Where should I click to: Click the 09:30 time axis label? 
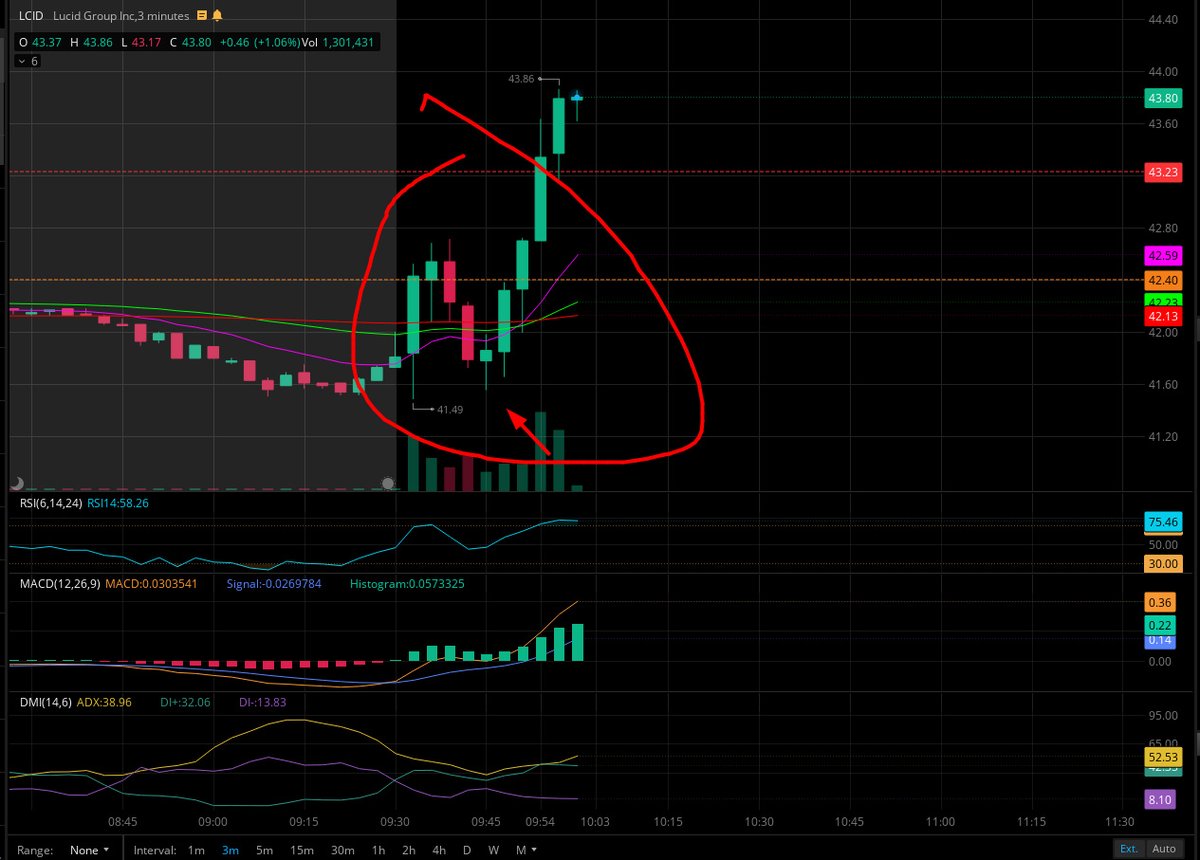tap(396, 821)
